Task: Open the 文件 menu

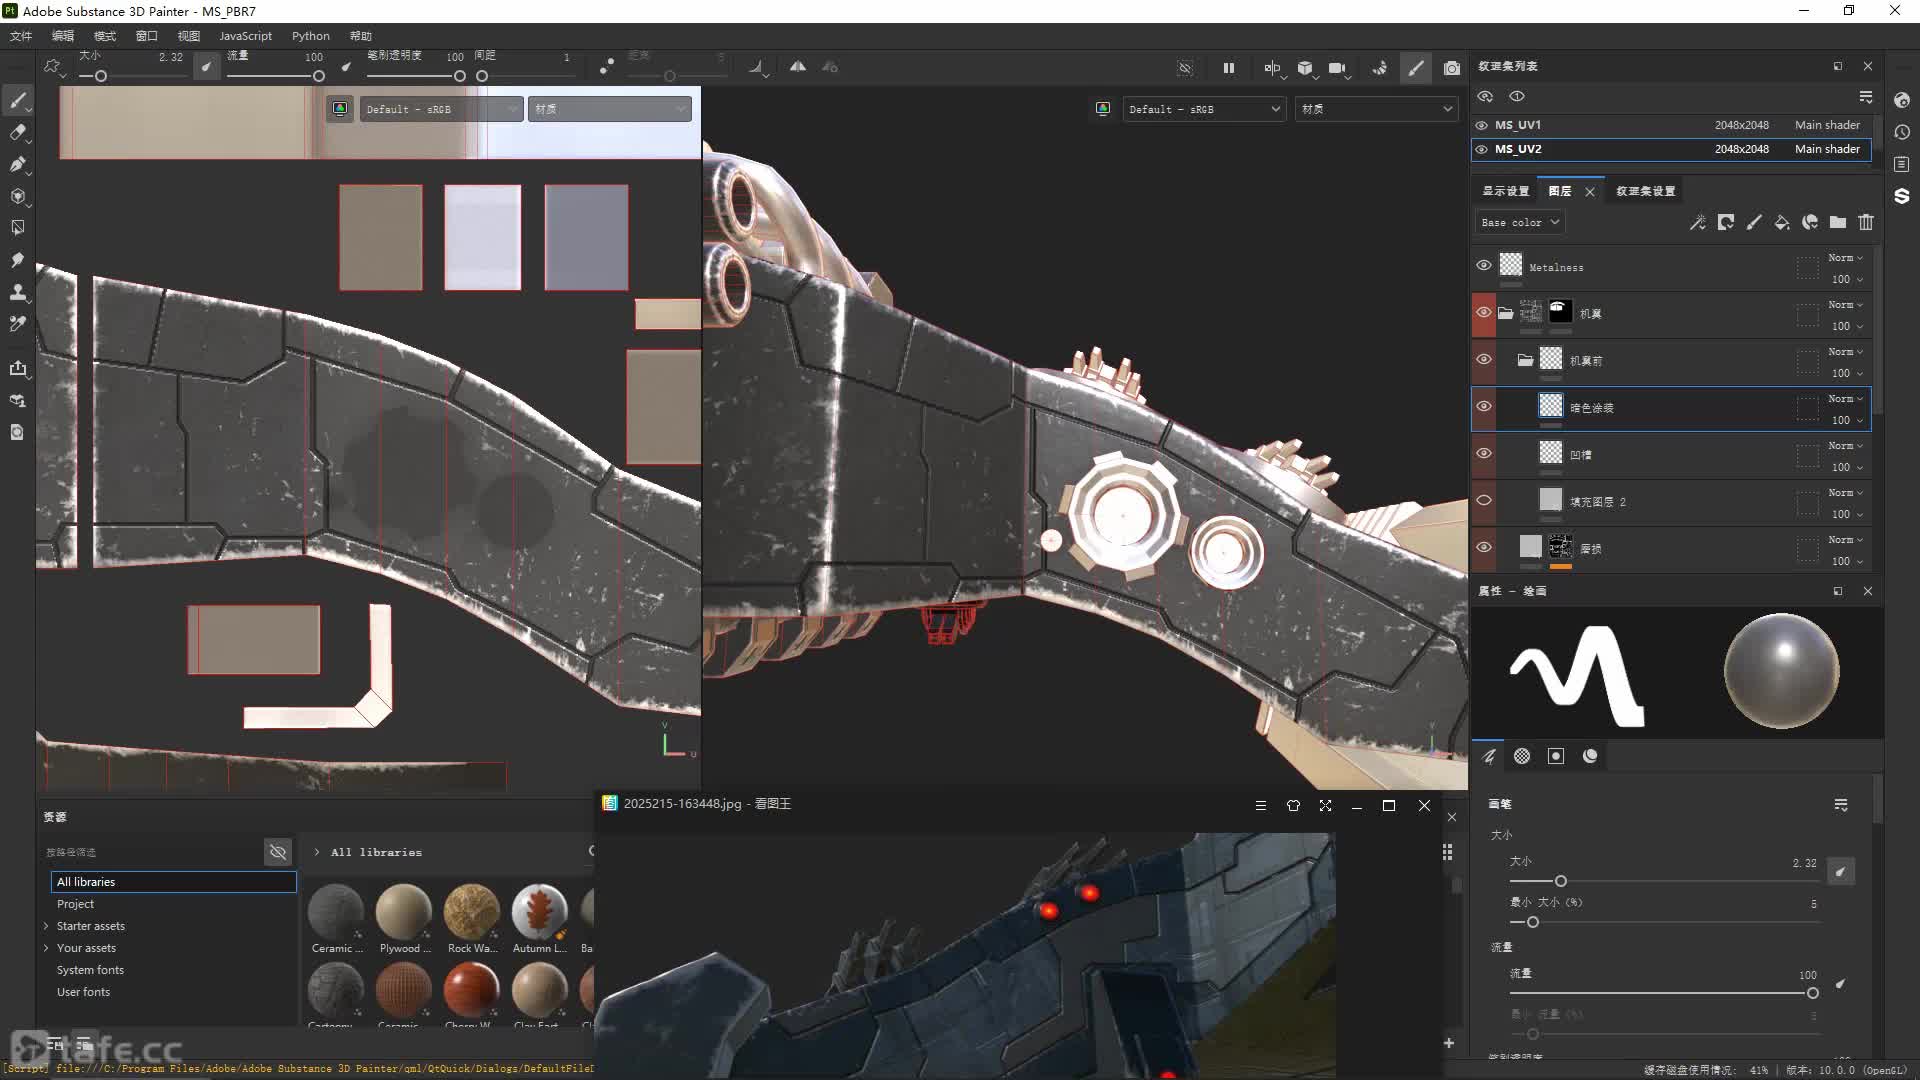Action: pos(21,36)
